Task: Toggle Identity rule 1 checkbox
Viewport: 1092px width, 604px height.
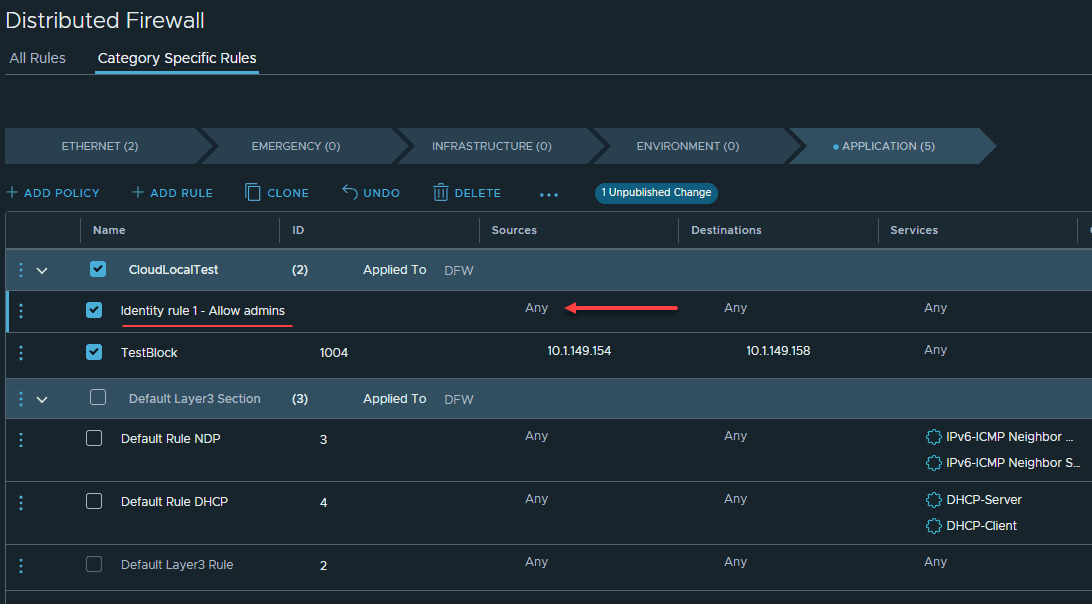Action: [94, 310]
